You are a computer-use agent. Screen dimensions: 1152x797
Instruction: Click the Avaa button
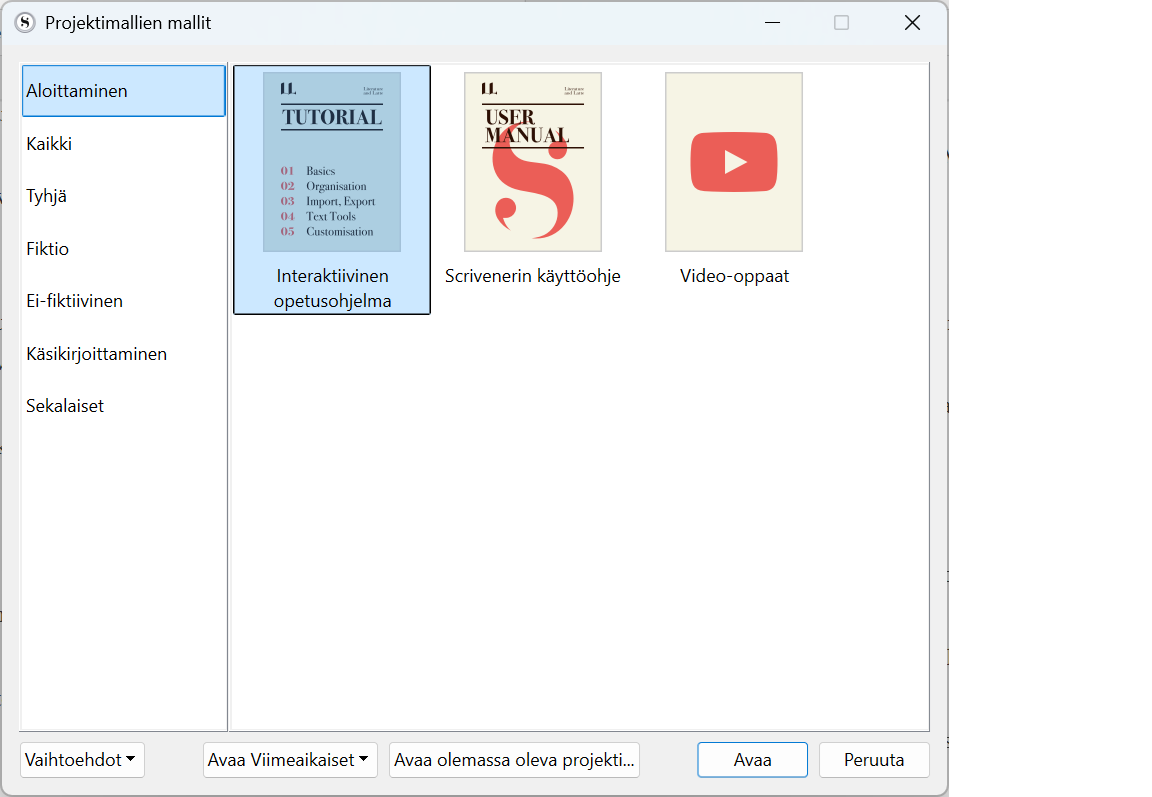752,760
